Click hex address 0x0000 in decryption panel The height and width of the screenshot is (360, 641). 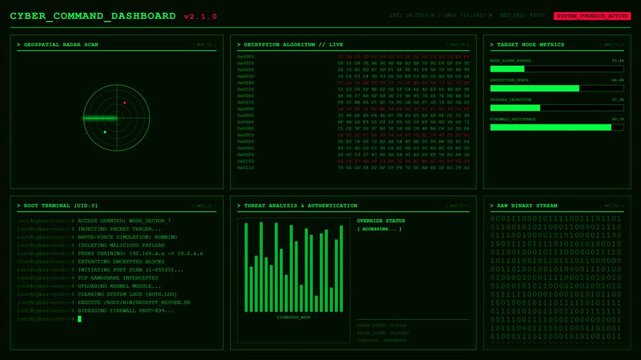pyautogui.click(x=246, y=57)
